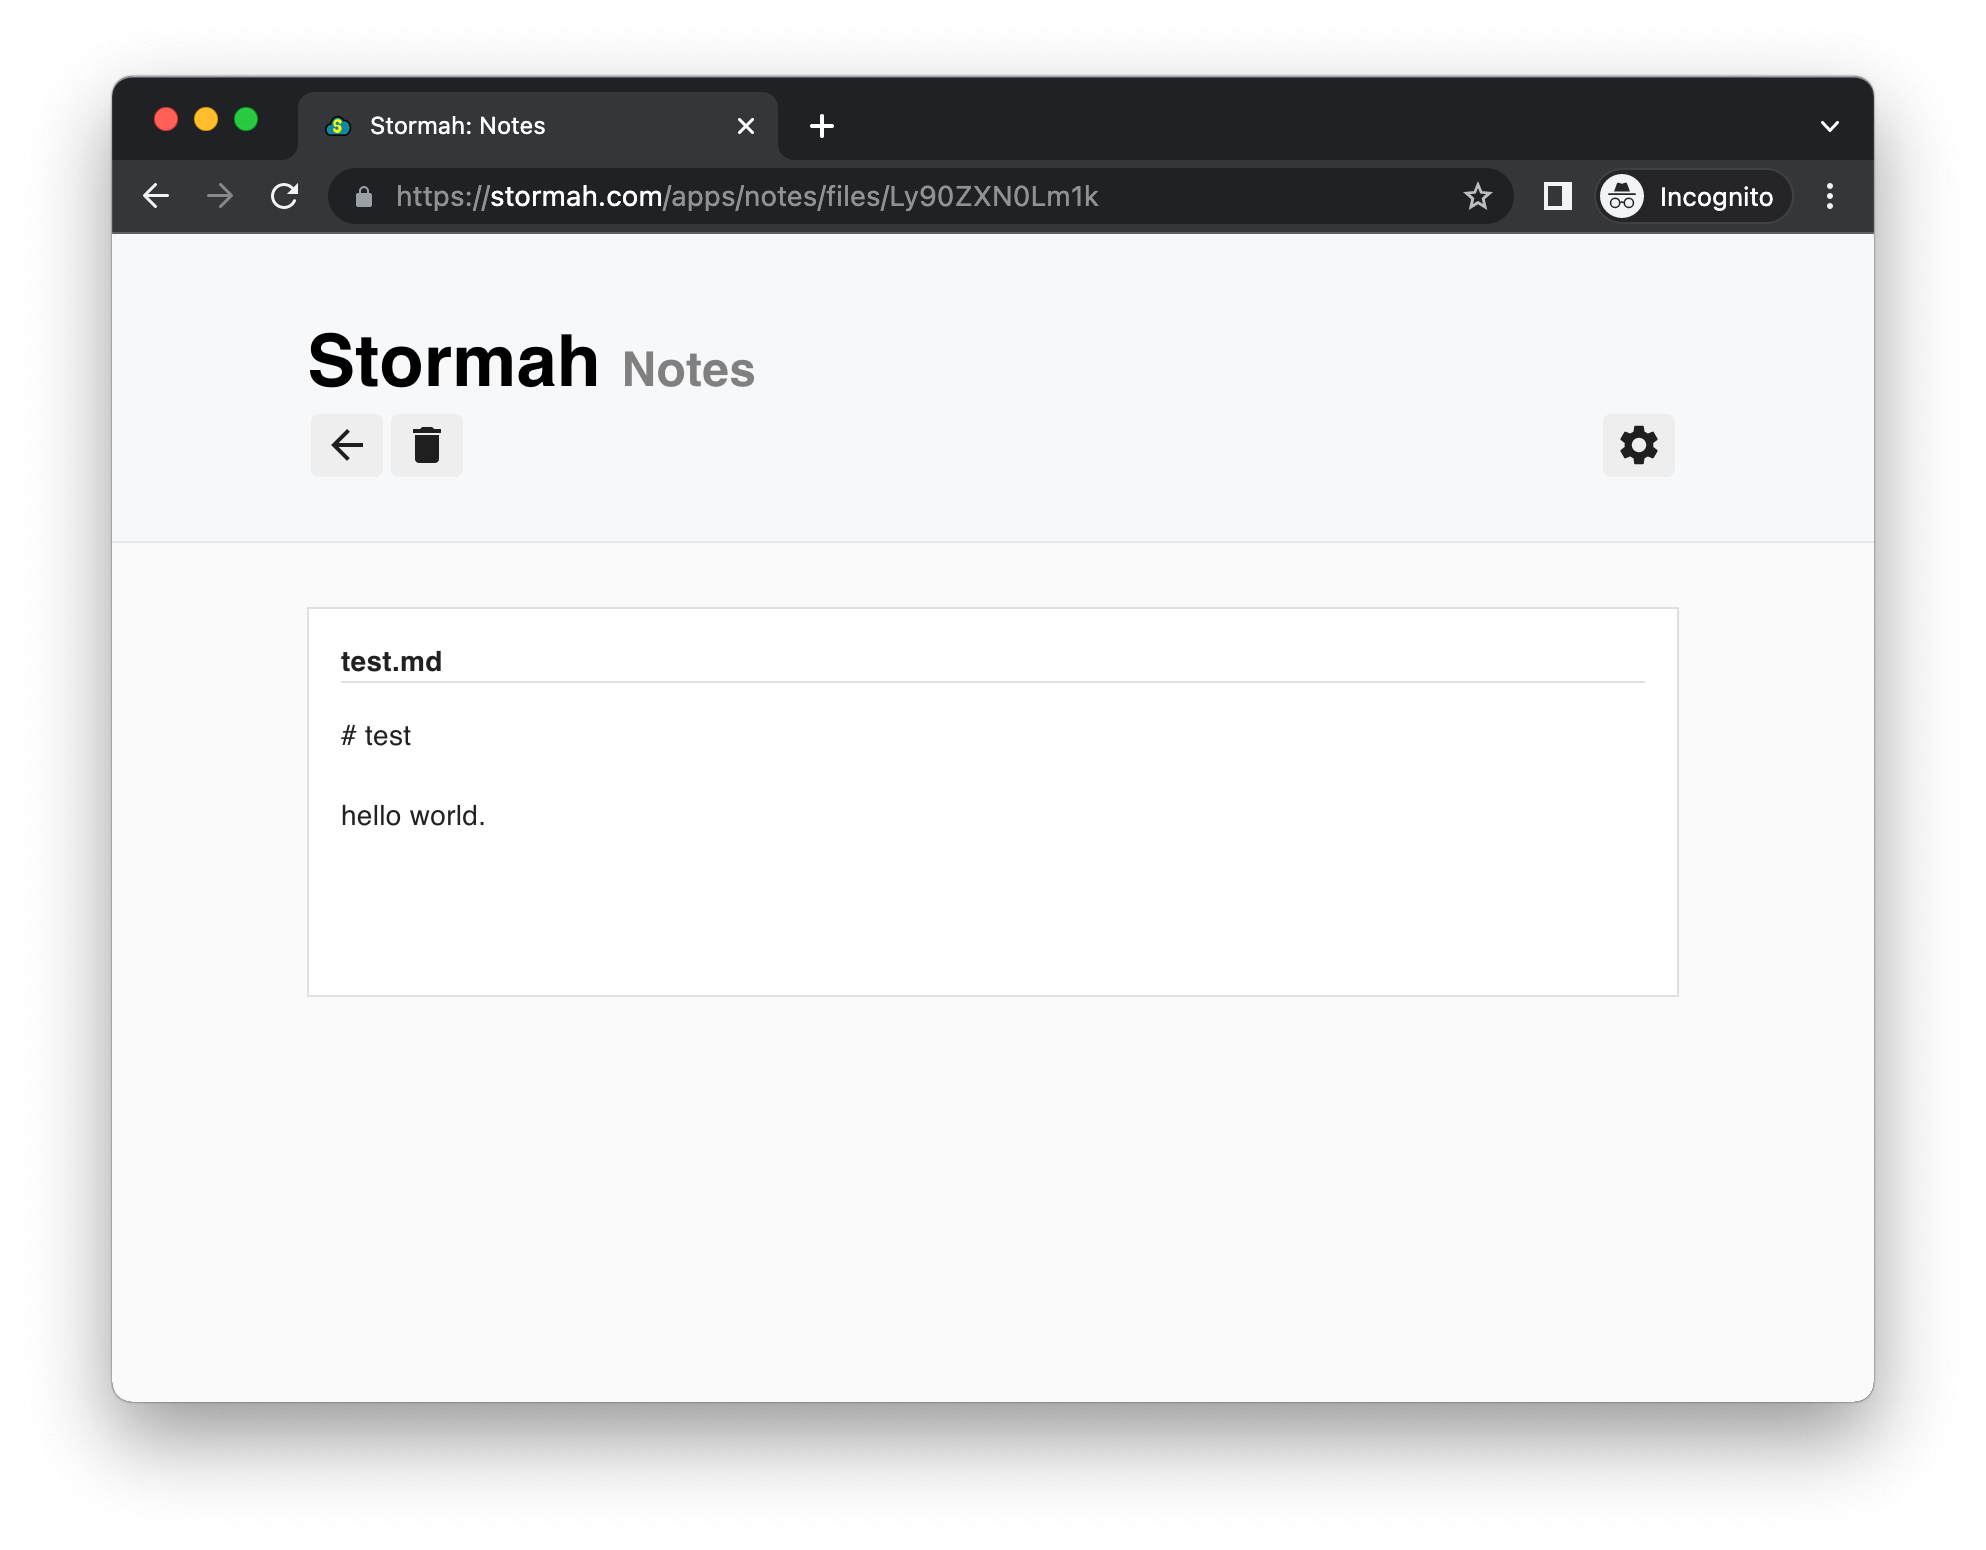Image resolution: width=1986 pixels, height=1550 pixels.
Task: Click the green maximize window button
Action: pyautogui.click(x=246, y=120)
